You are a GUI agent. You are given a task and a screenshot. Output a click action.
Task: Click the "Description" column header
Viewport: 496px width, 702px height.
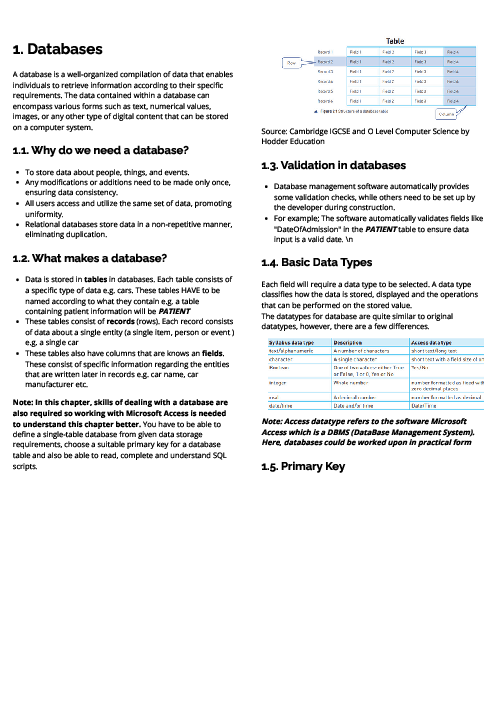pyautogui.click(x=347, y=342)
